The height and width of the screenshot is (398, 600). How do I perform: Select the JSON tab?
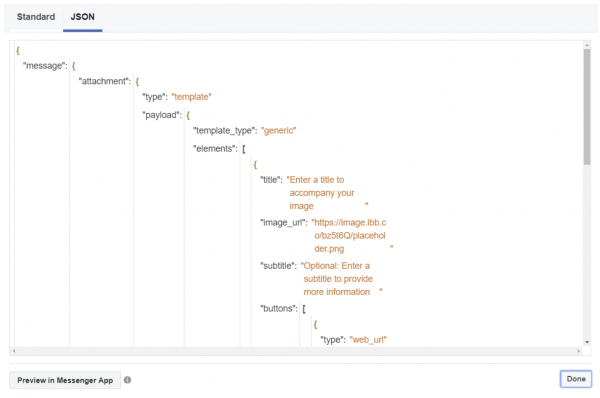pyautogui.click(x=82, y=17)
